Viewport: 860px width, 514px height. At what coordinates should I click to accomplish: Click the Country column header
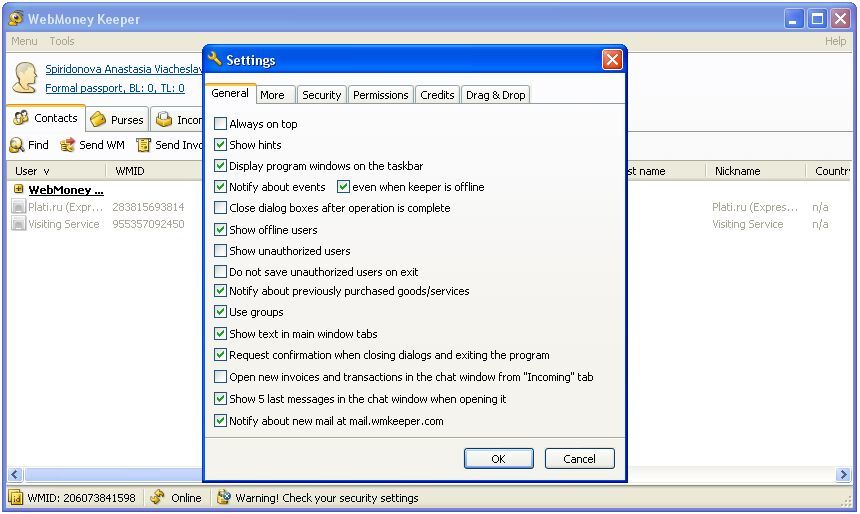pos(829,171)
